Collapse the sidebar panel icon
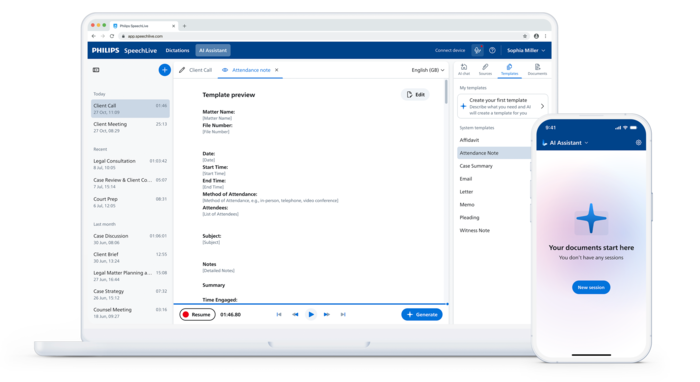700x382 pixels. [x=96, y=70]
